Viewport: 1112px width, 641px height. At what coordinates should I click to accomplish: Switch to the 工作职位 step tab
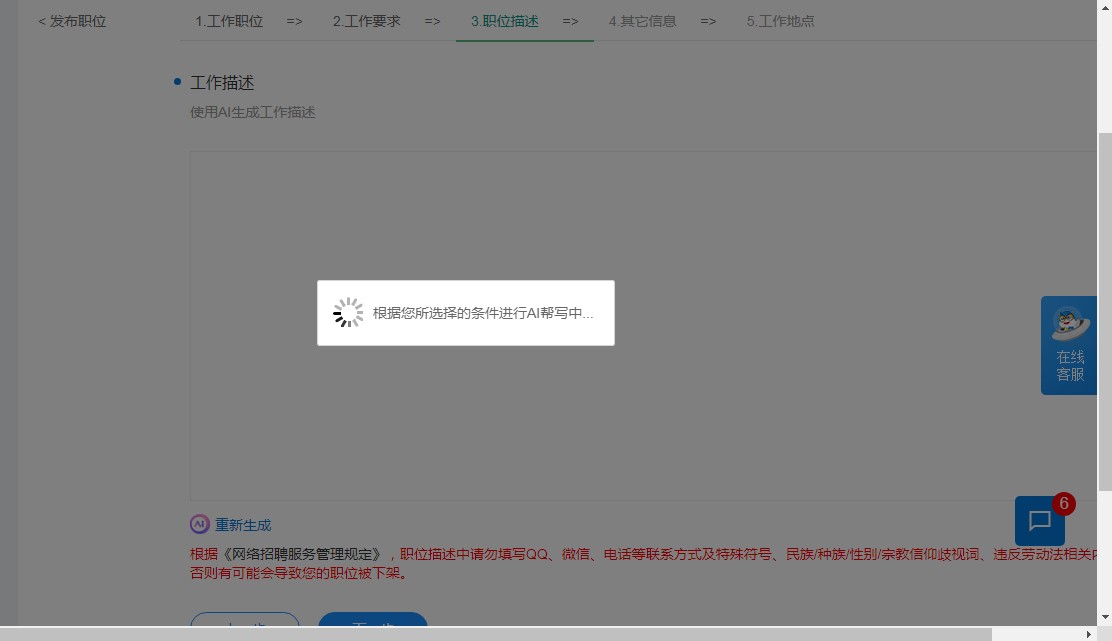click(x=229, y=20)
